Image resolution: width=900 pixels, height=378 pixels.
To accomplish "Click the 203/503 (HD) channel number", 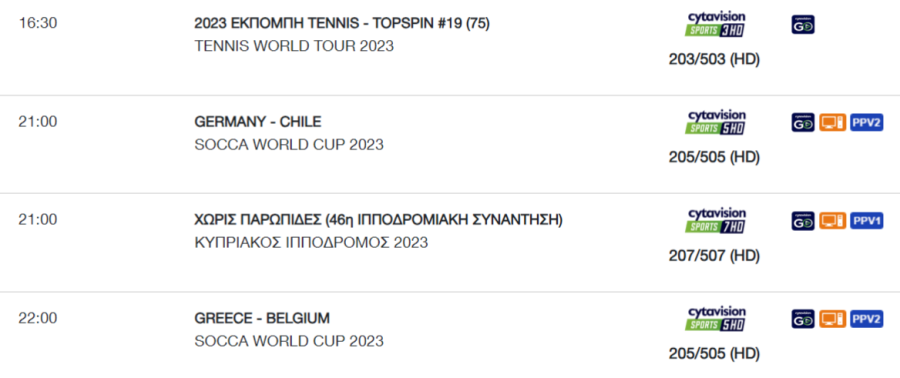I will tap(714, 59).
